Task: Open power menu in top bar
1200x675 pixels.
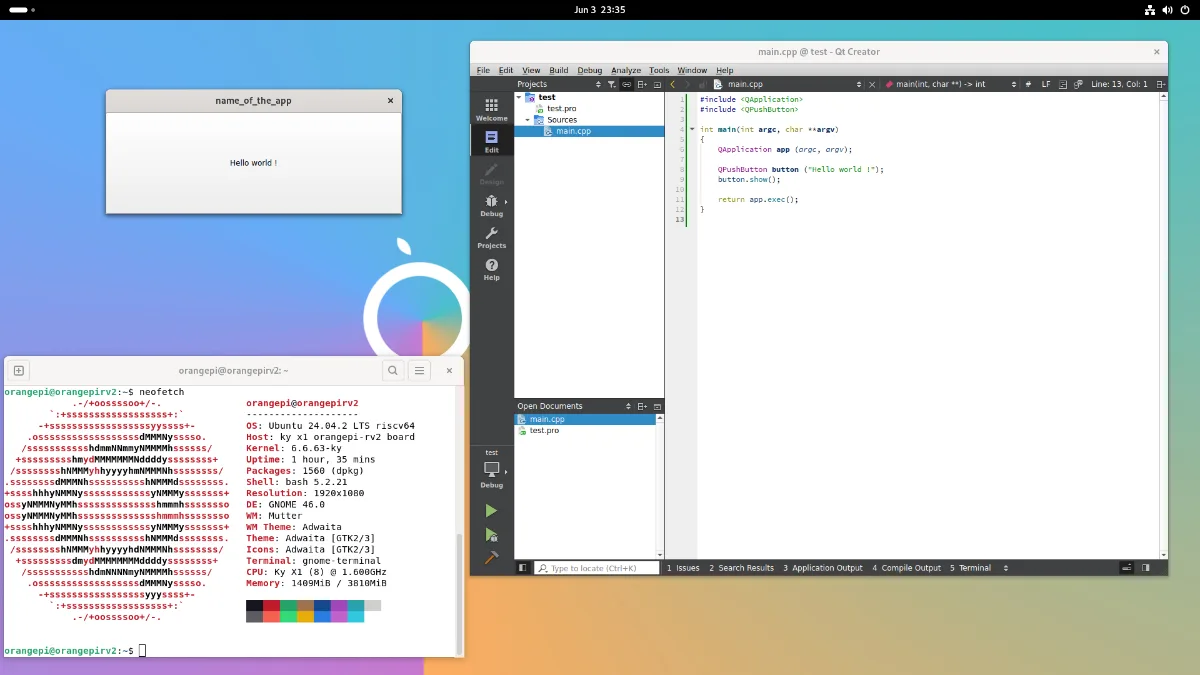Action: [x=1185, y=10]
